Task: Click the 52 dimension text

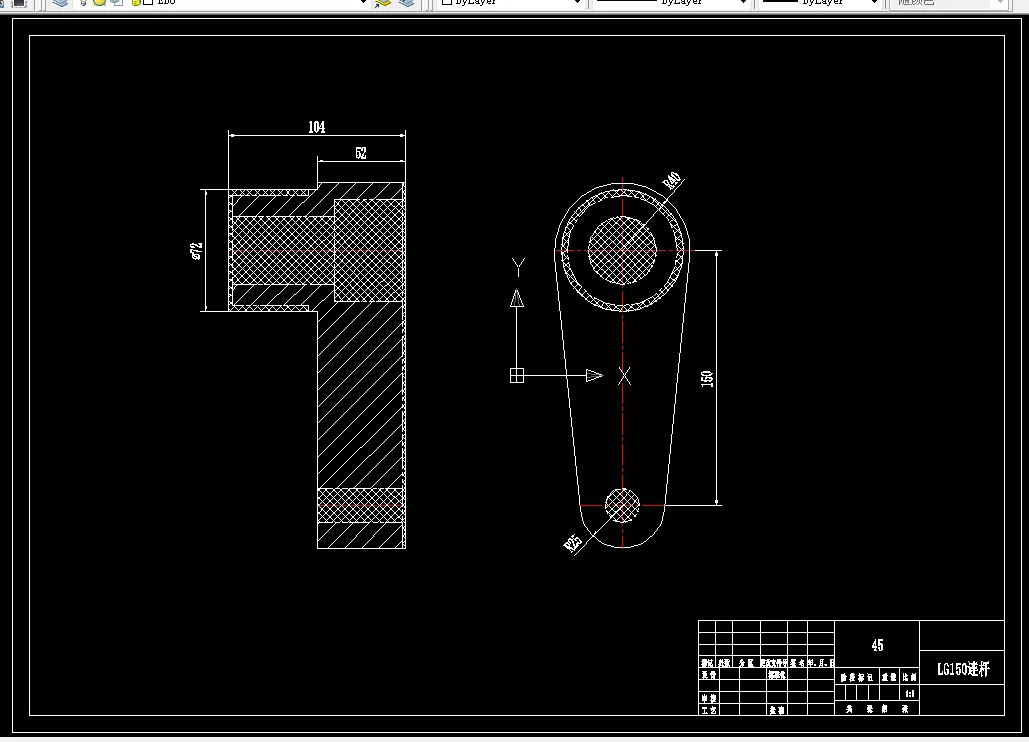Action: pos(361,153)
